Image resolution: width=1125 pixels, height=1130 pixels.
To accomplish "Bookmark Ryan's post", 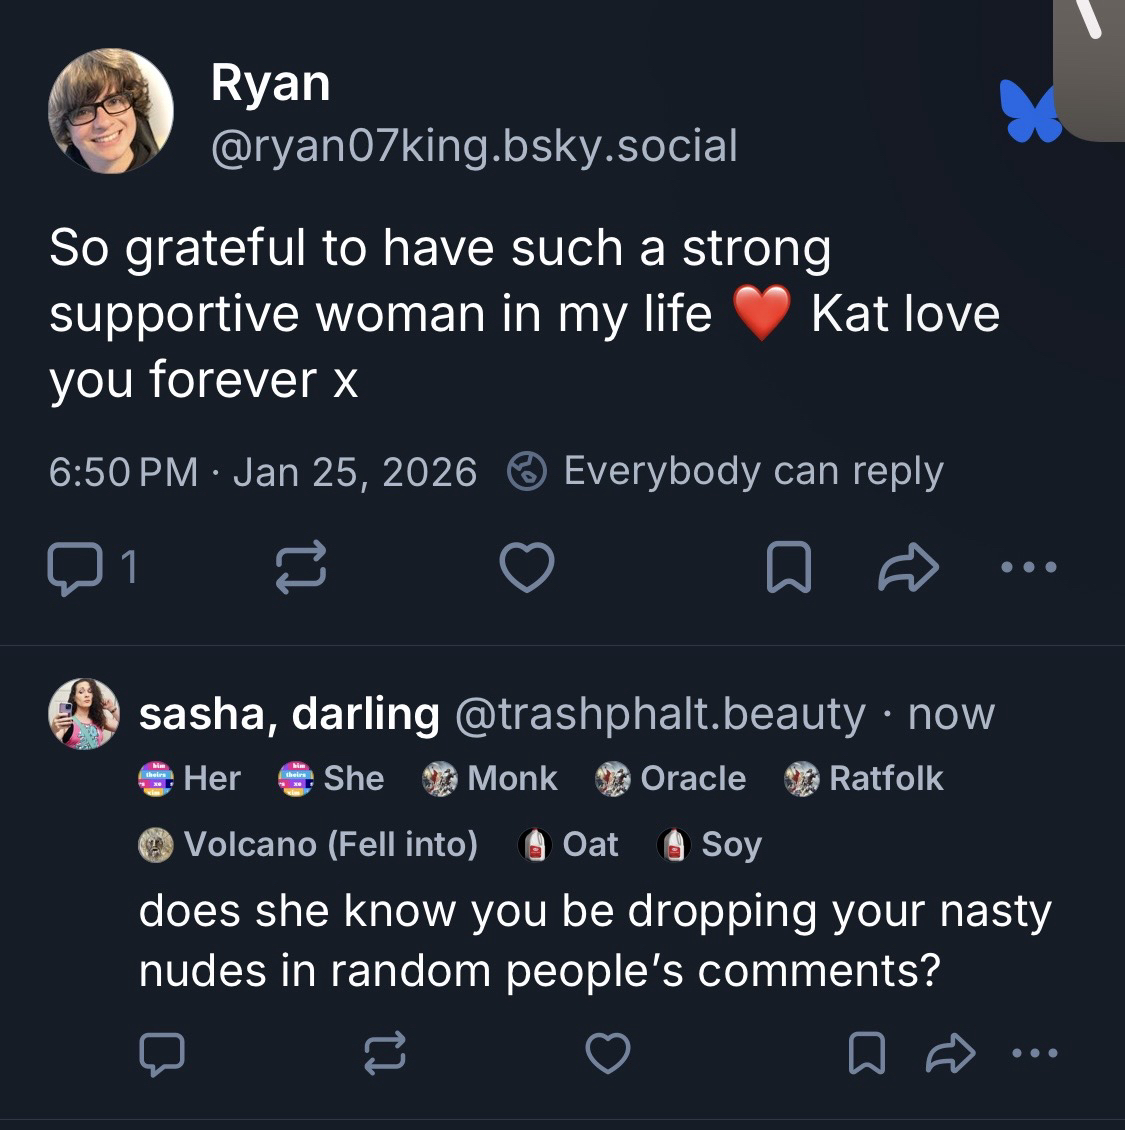I will [x=788, y=568].
